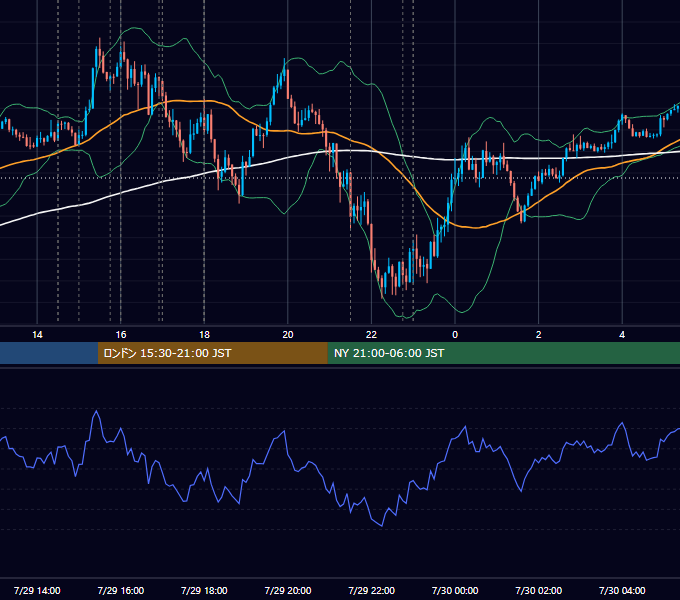This screenshot has width=680, height=600.
Task: Click the hour label 2 on chart axis
Action: point(539,335)
